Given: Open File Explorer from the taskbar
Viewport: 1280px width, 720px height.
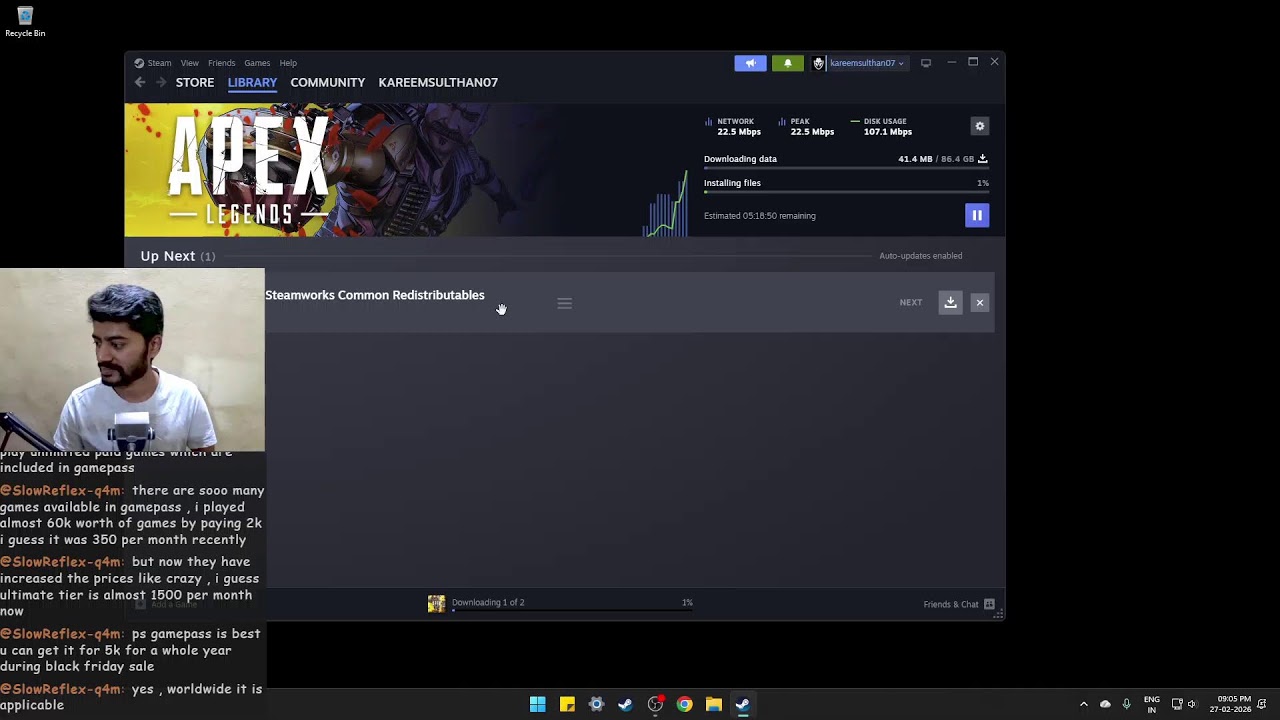Looking at the screenshot, I should point(713,704).
